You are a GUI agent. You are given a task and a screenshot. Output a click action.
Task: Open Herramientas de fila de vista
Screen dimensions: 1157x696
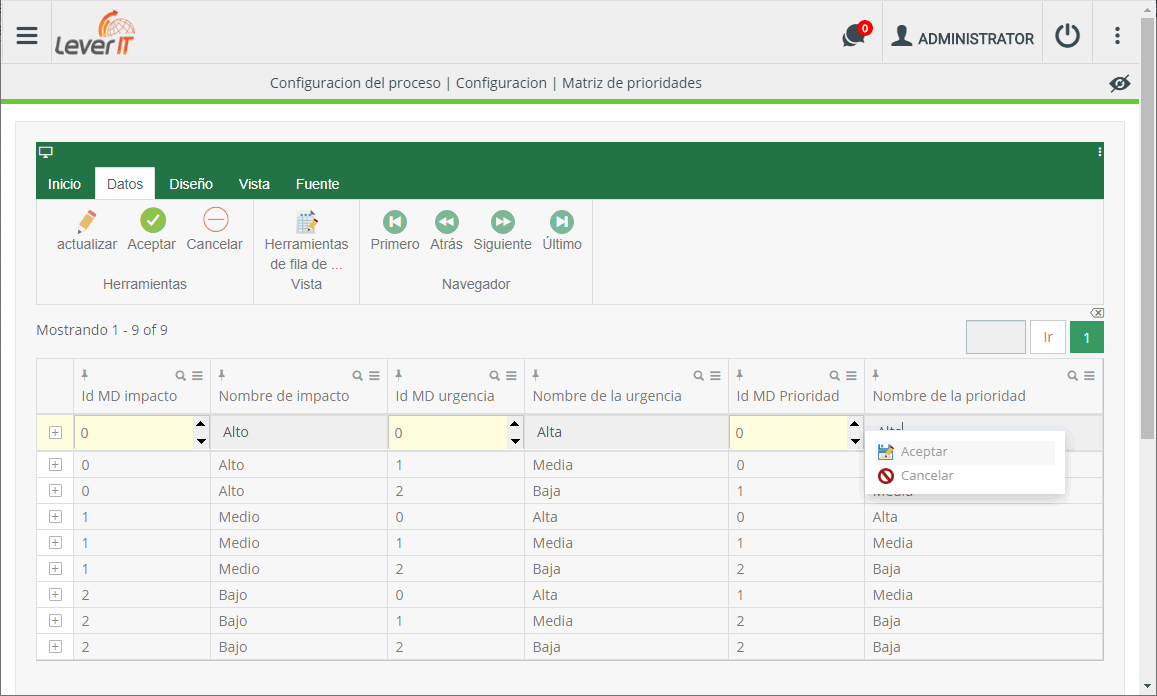tap(306, 241)
